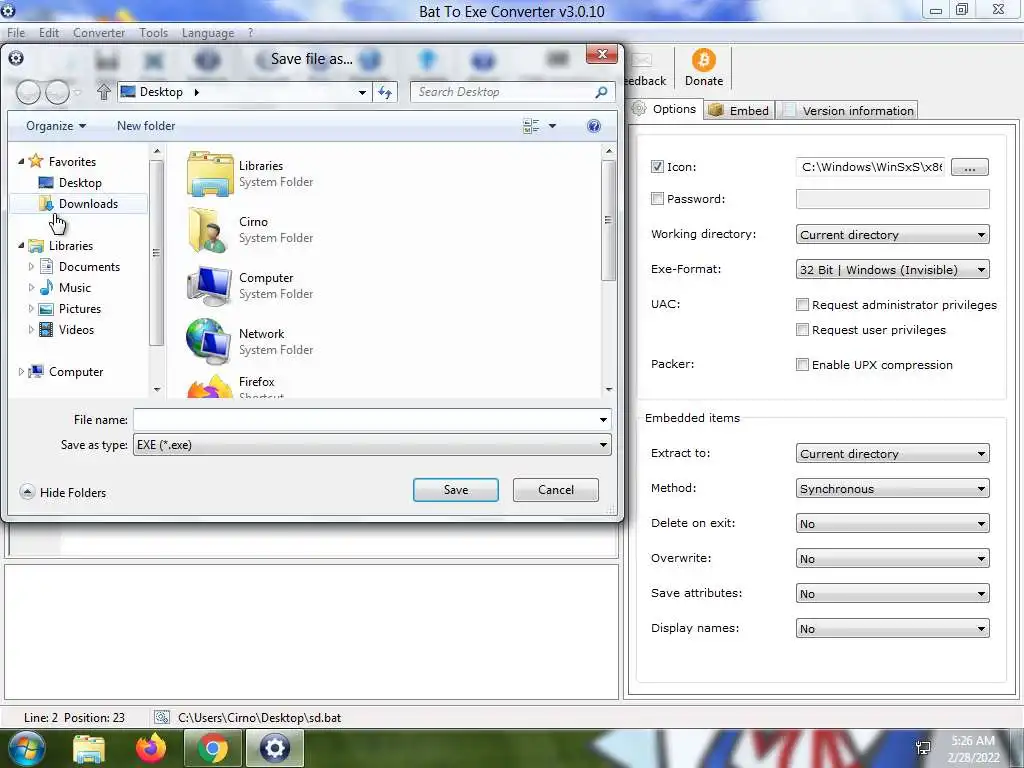Screen dimensions: 1024x768
Task: Open the Display names dropdown
Action: tap(892, 629)
